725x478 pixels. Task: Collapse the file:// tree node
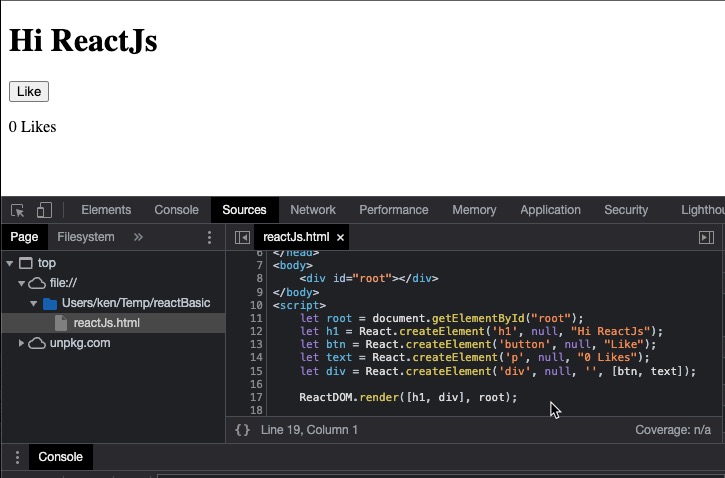tap(21, 283)
